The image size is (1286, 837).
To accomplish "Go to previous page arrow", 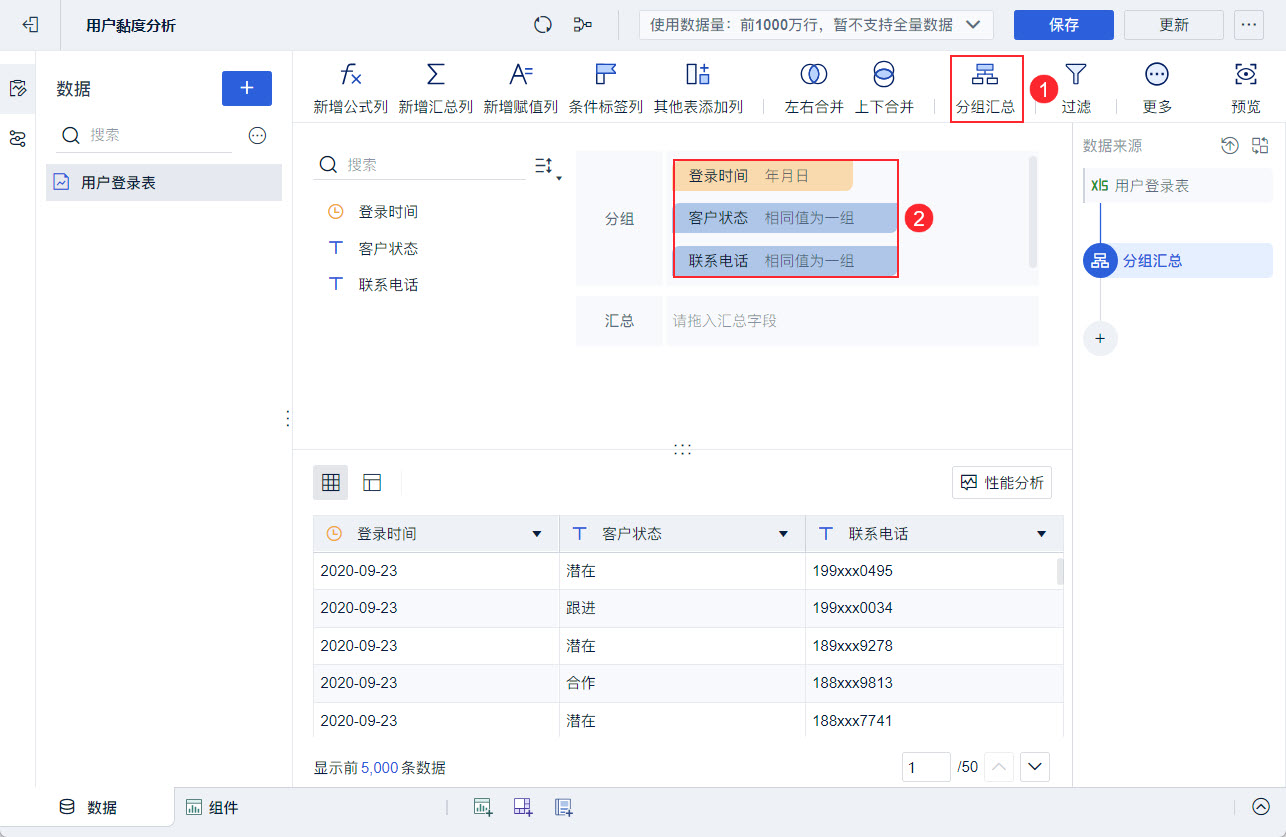I will (999, 767).
